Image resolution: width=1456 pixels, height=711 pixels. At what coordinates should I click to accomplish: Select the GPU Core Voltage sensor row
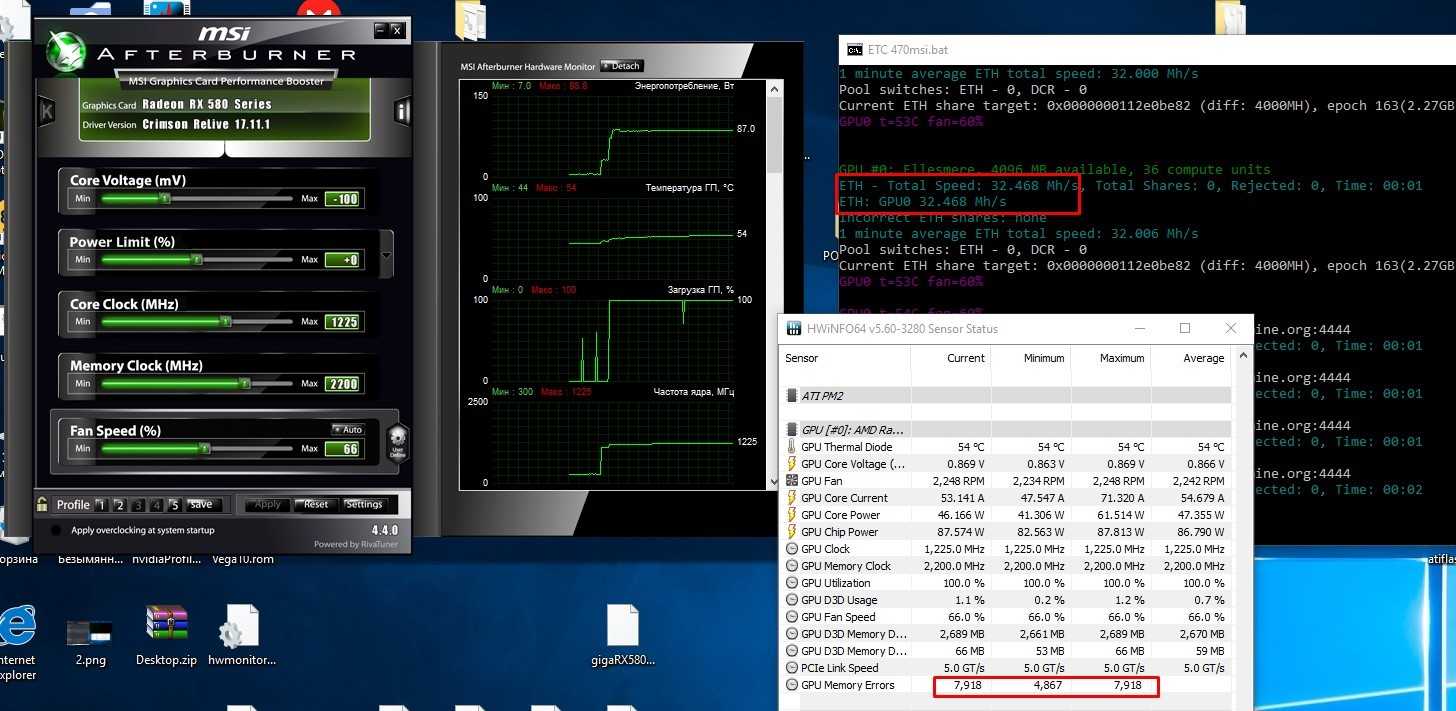[1007, 464]
